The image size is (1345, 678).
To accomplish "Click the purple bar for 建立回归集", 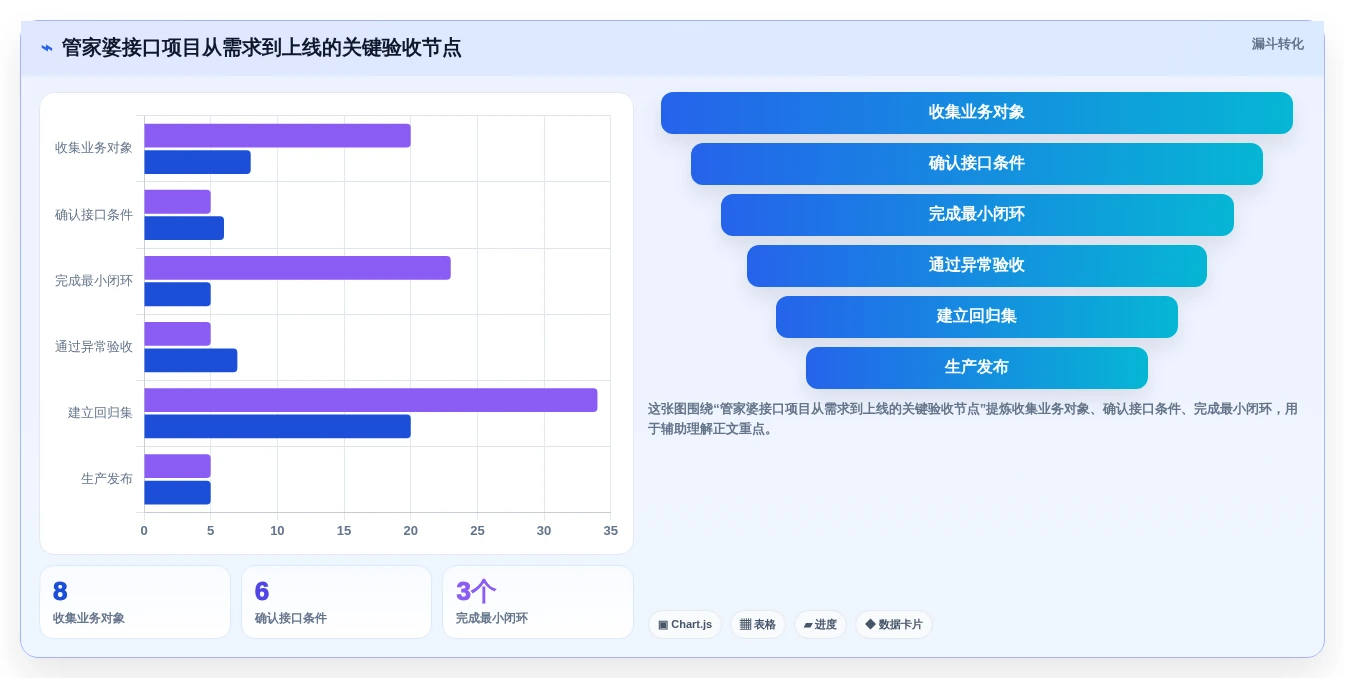I will point(370,400).
